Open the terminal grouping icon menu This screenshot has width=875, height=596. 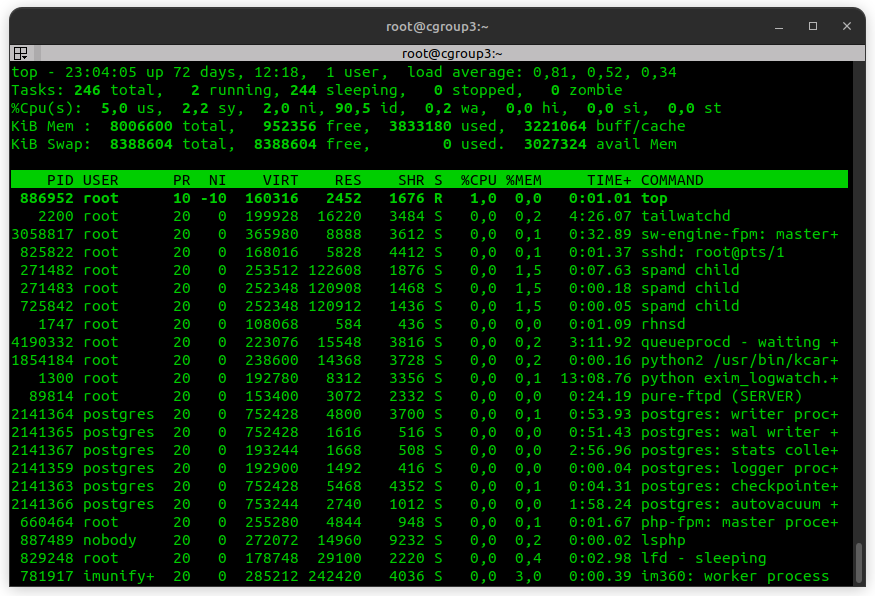20,53
